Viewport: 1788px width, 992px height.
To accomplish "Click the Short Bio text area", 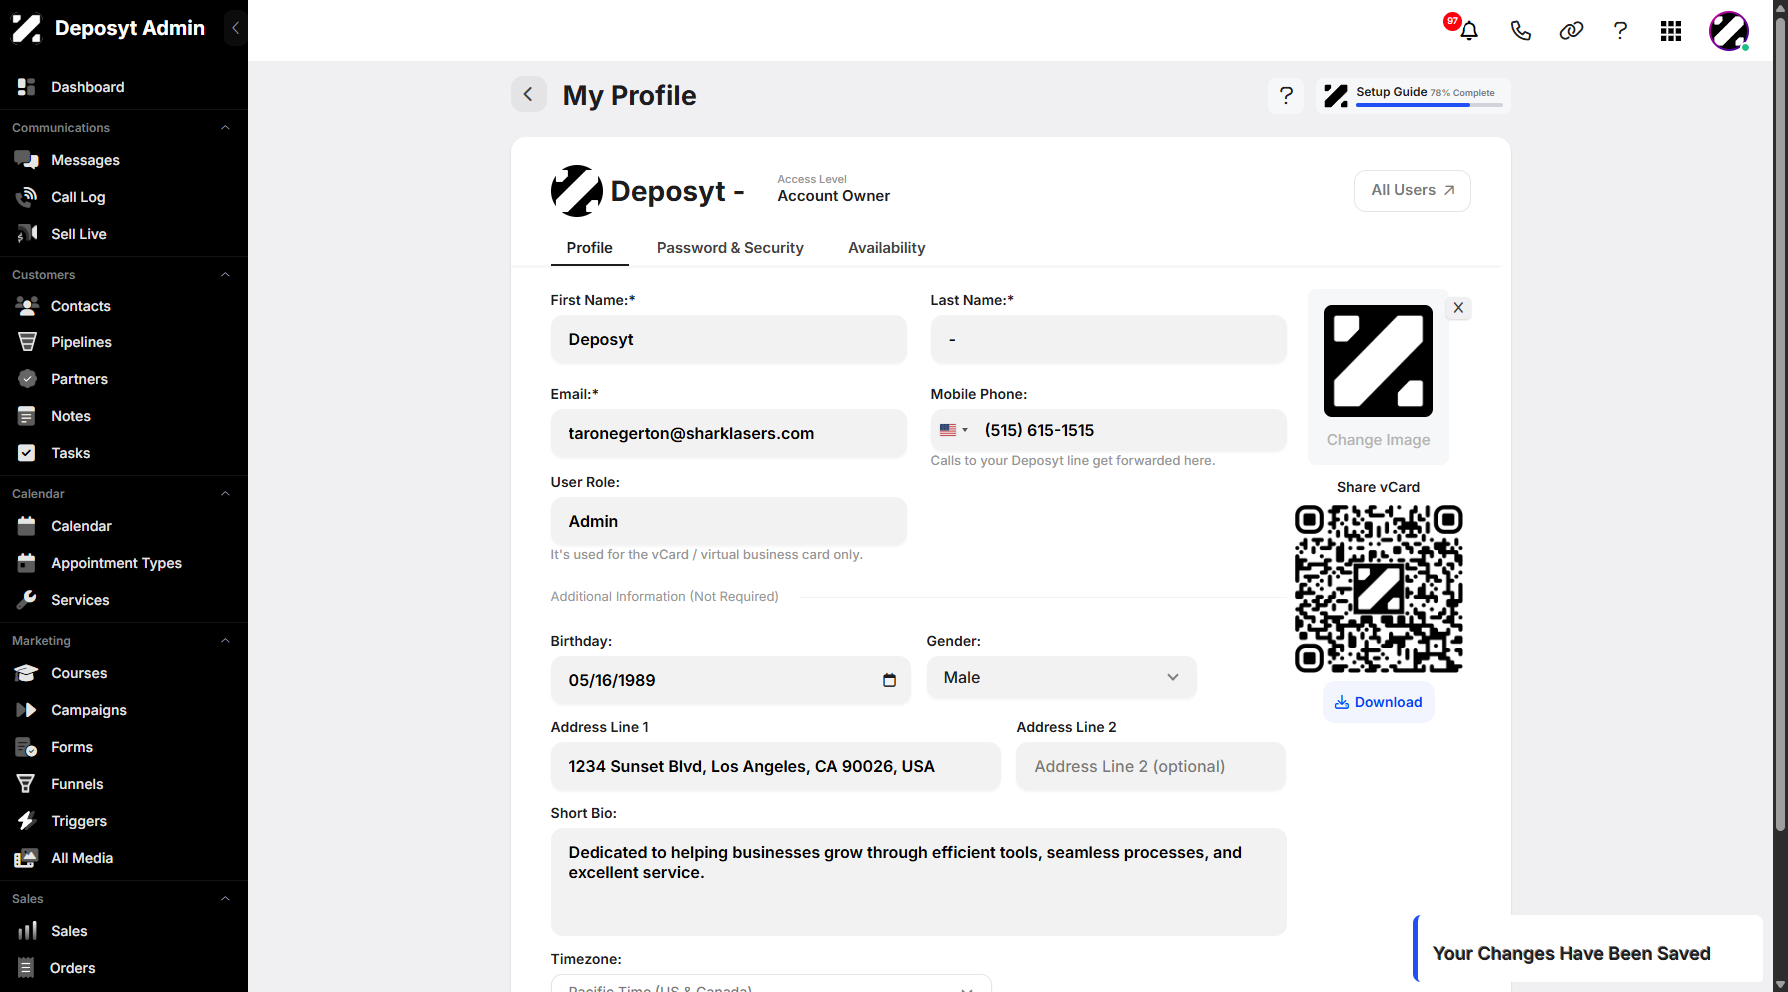I will tap(918, 882).
